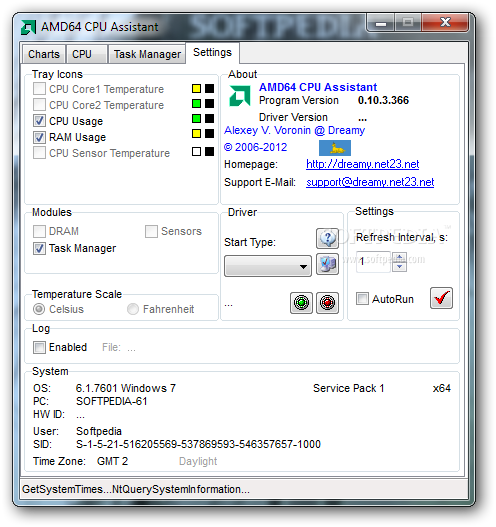This screenshot has width=496, height=527.
Task: Click green foreground swatch for CPU Usage
Action: click(x=196, y=118)
